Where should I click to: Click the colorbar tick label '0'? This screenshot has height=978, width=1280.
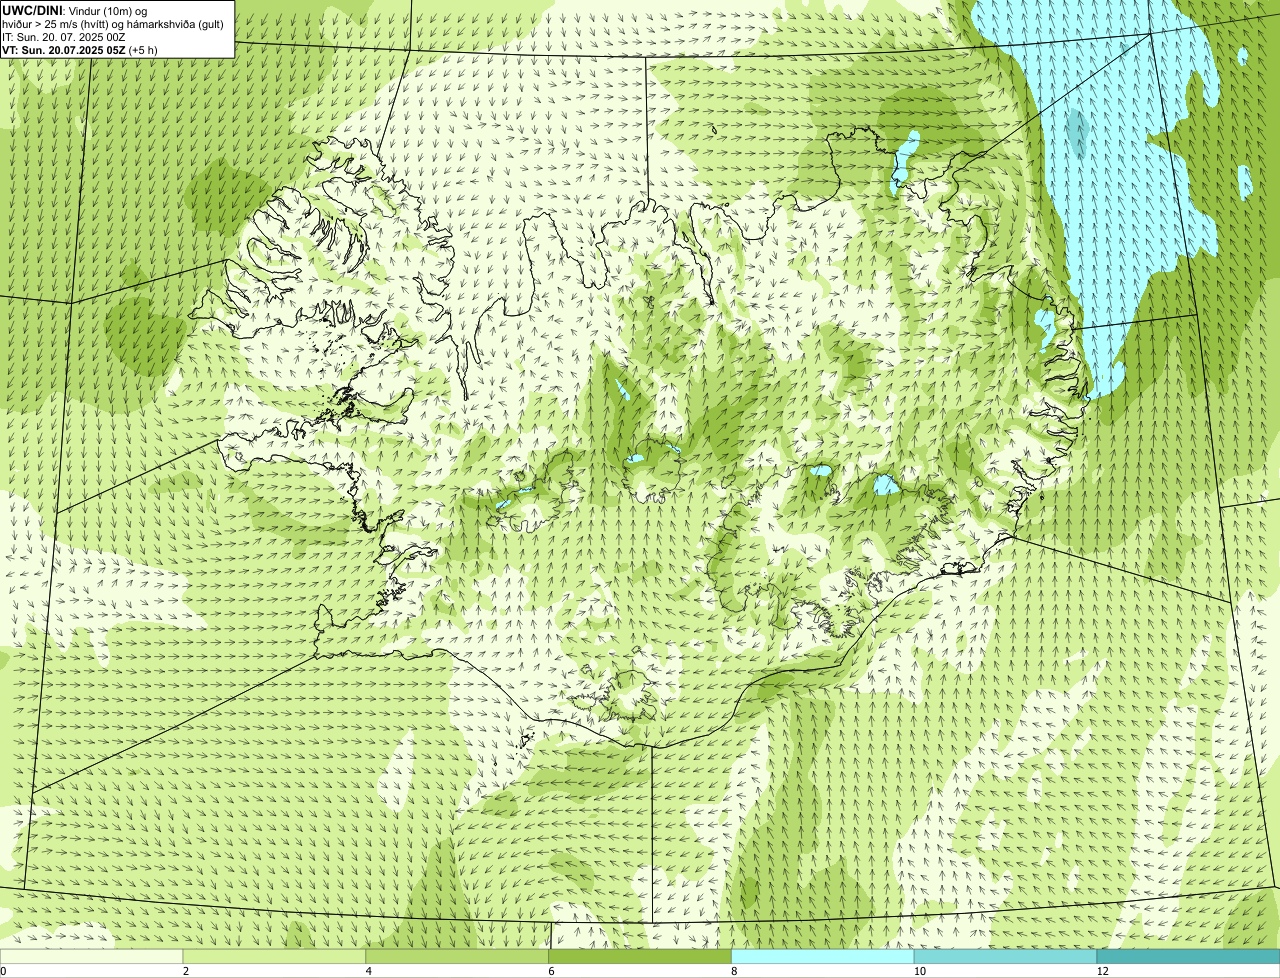(3, 971)
